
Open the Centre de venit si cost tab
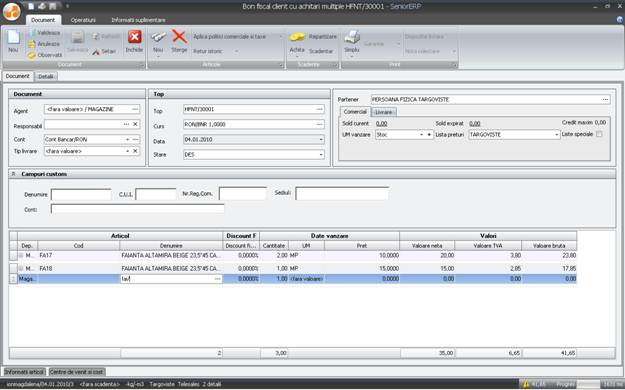tap(77, 372)
